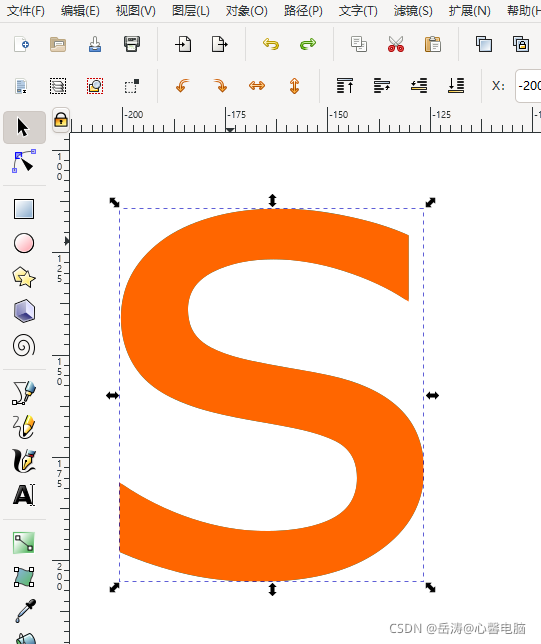Select the Mesh gradient tool
The width and height of the screenshot is (541, 644).
pyautogui.click(x=24, y=577)
